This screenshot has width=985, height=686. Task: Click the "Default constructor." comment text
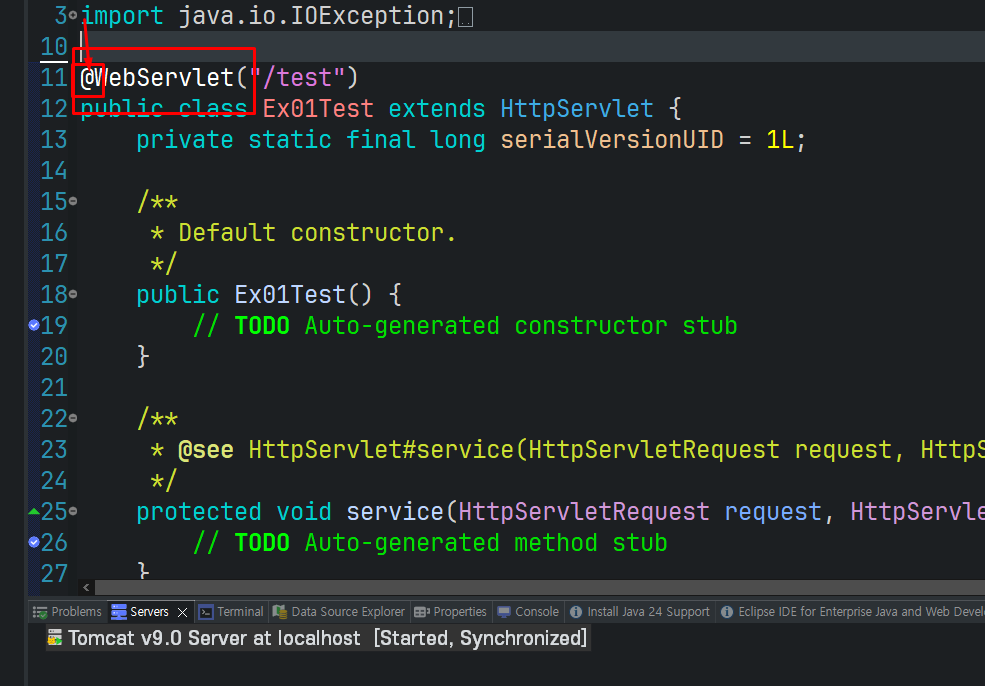pyautogui.click(x=317, y=232)
